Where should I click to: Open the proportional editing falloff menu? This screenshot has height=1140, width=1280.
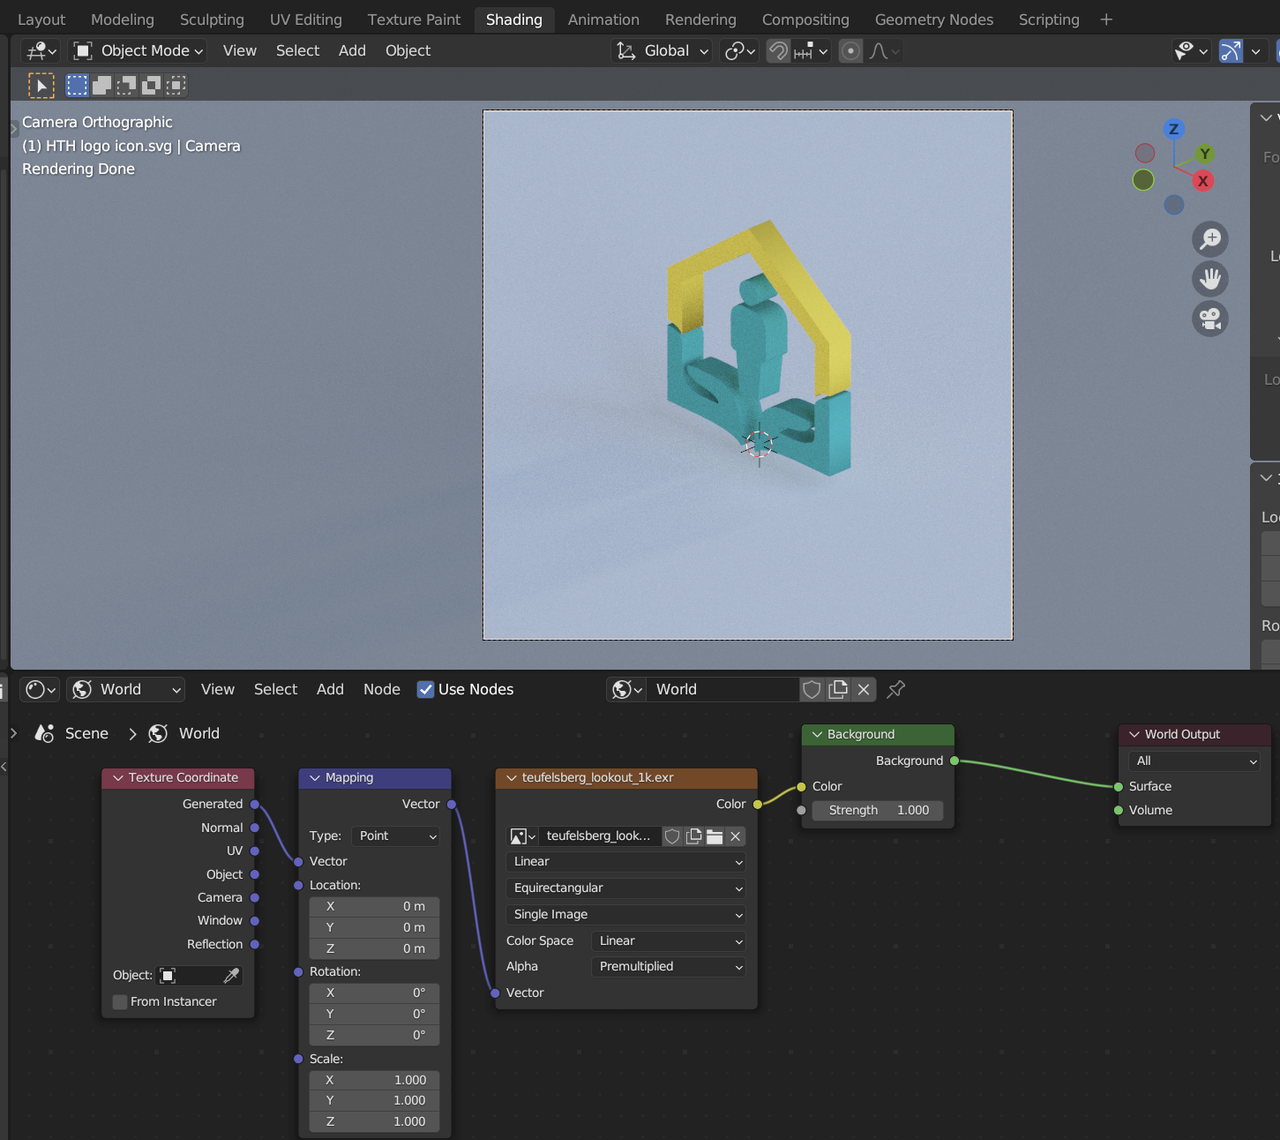884,50
